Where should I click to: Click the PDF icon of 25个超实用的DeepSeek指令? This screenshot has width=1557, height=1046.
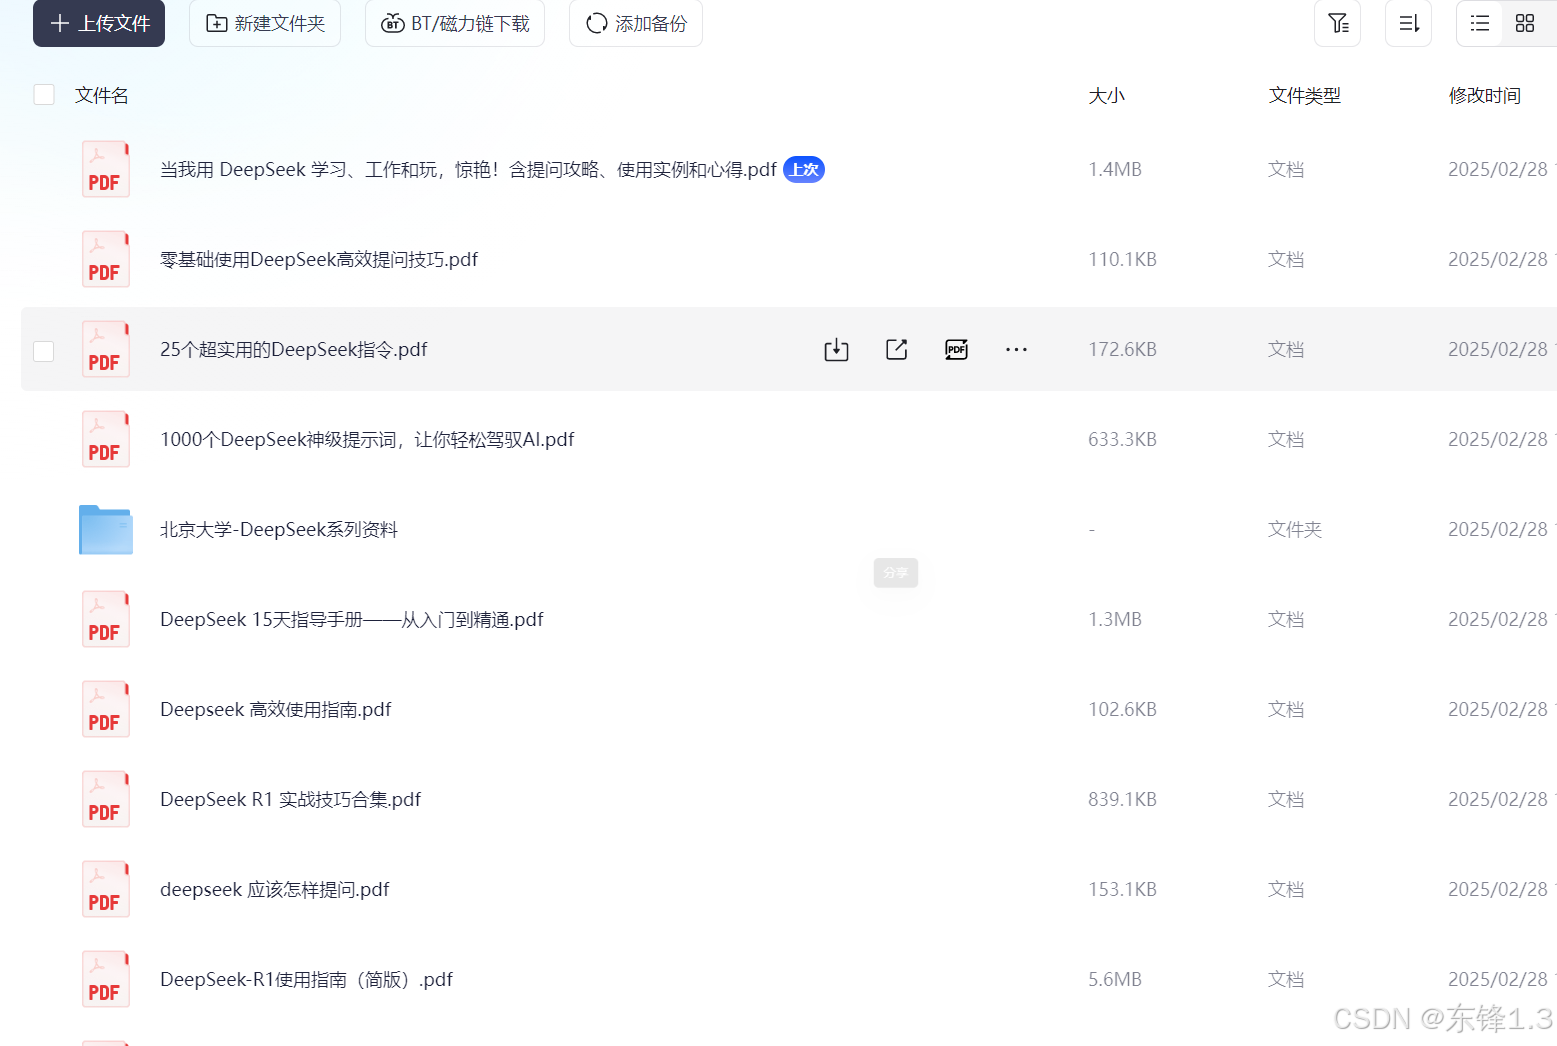tap(105, 349)
